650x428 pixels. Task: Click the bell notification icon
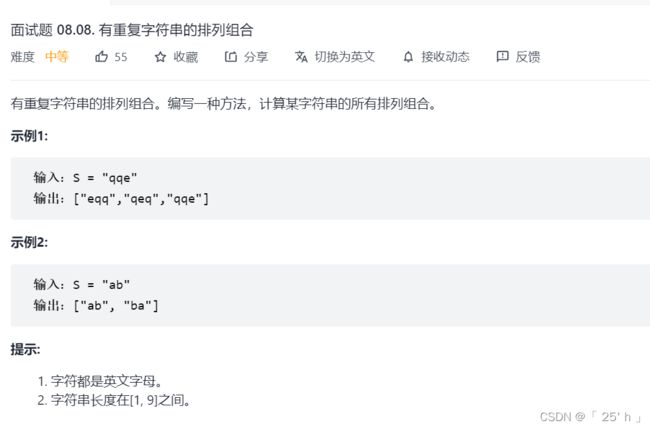pyautogui.click(x=408, y=57)
